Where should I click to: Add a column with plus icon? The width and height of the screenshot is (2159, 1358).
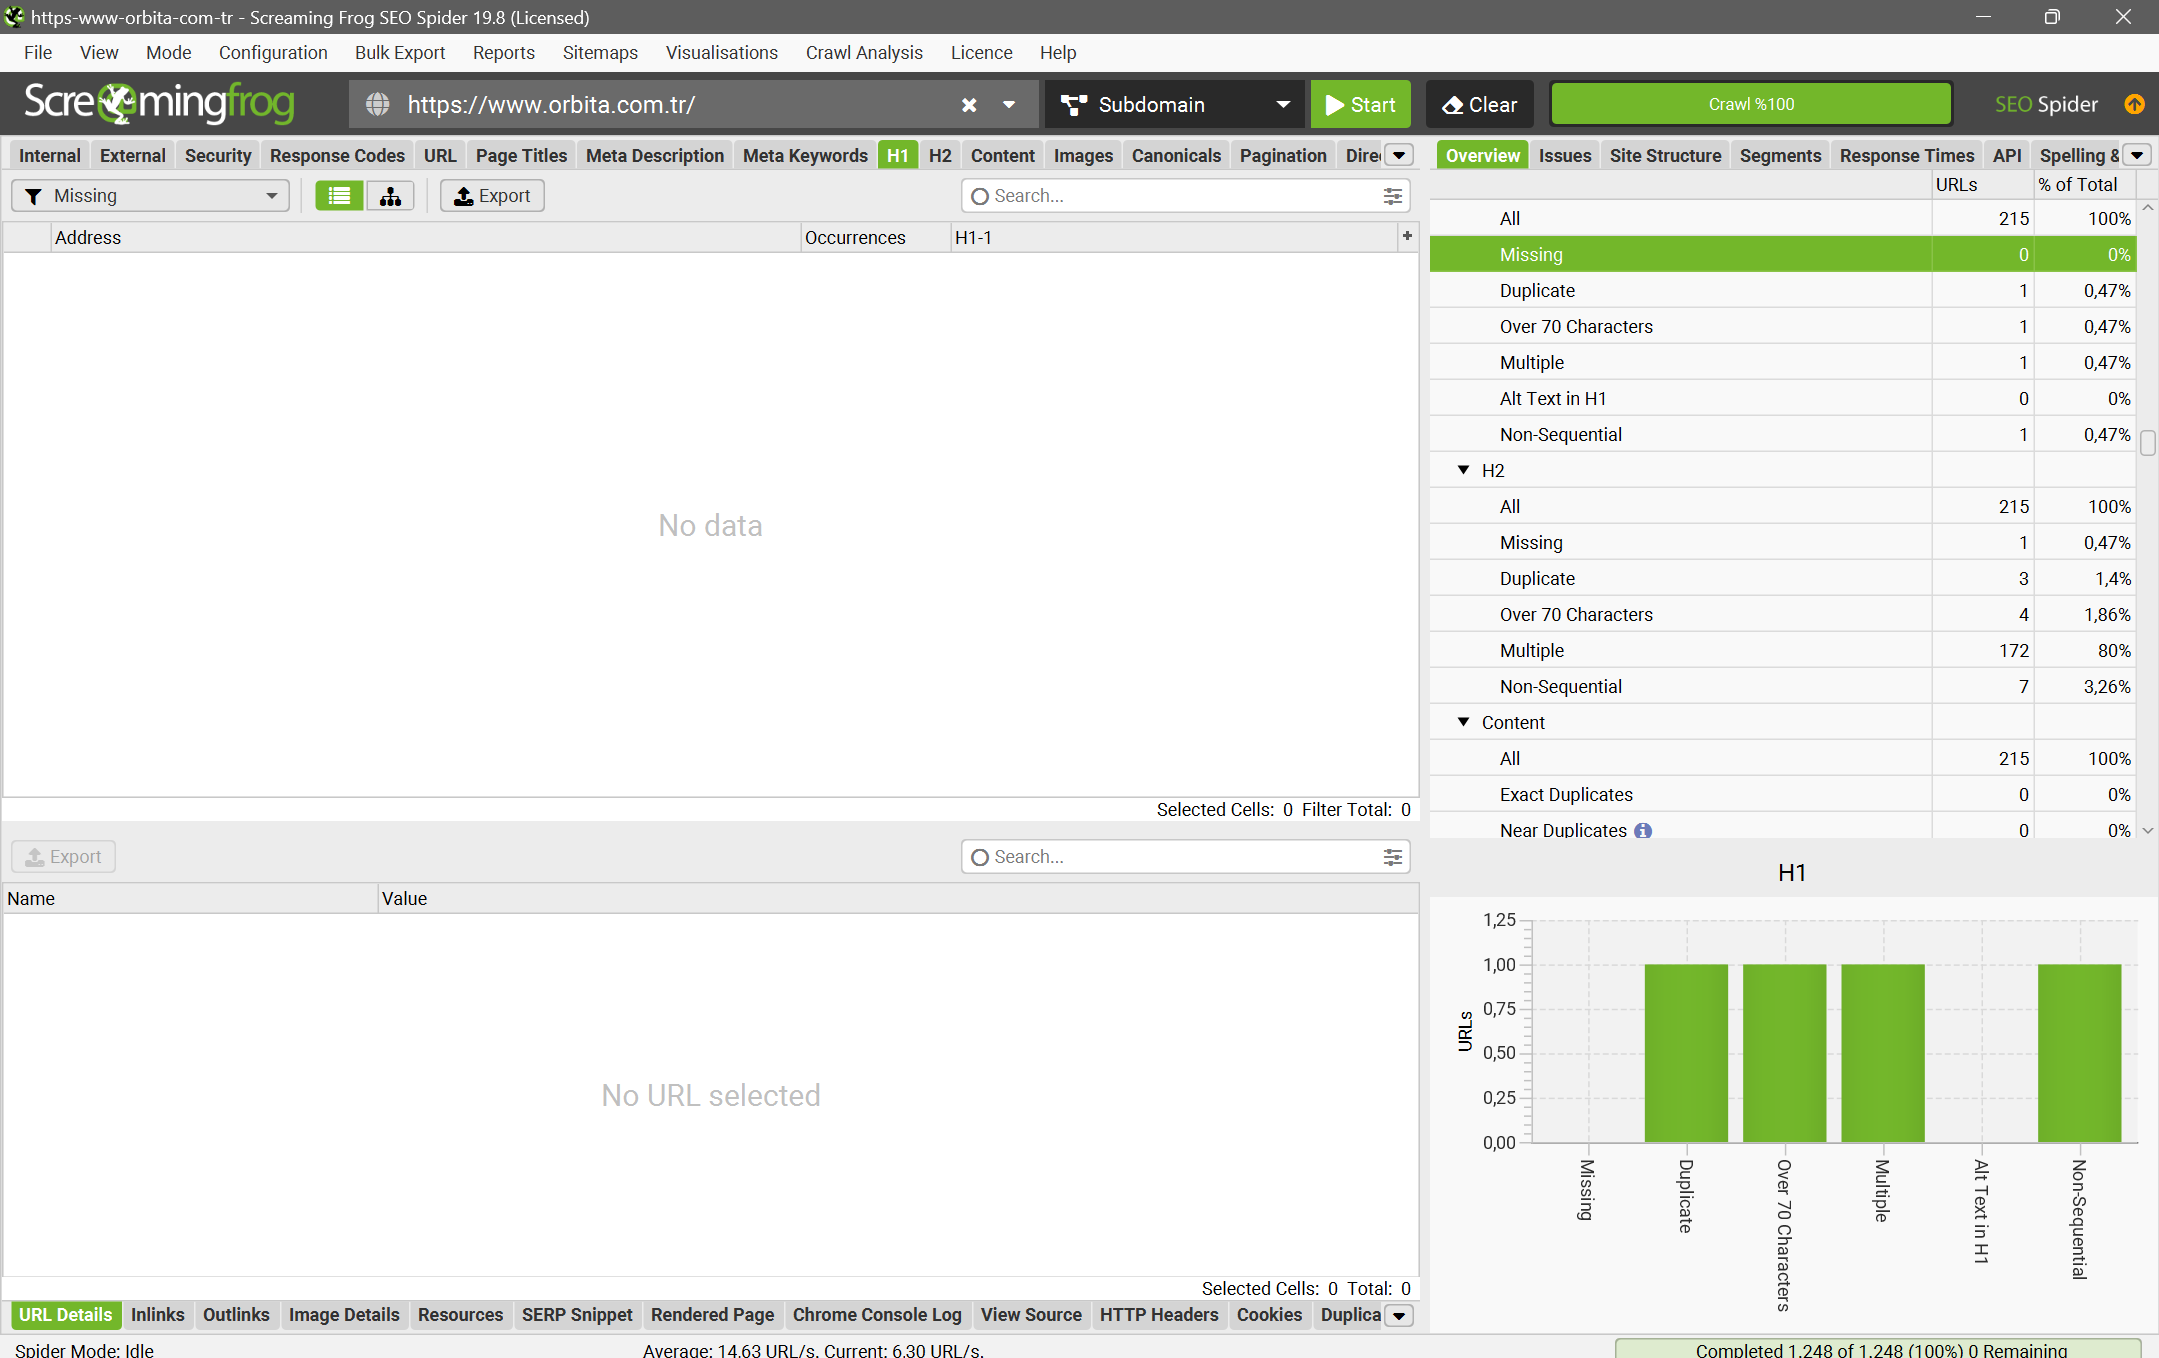point(1407,236)
